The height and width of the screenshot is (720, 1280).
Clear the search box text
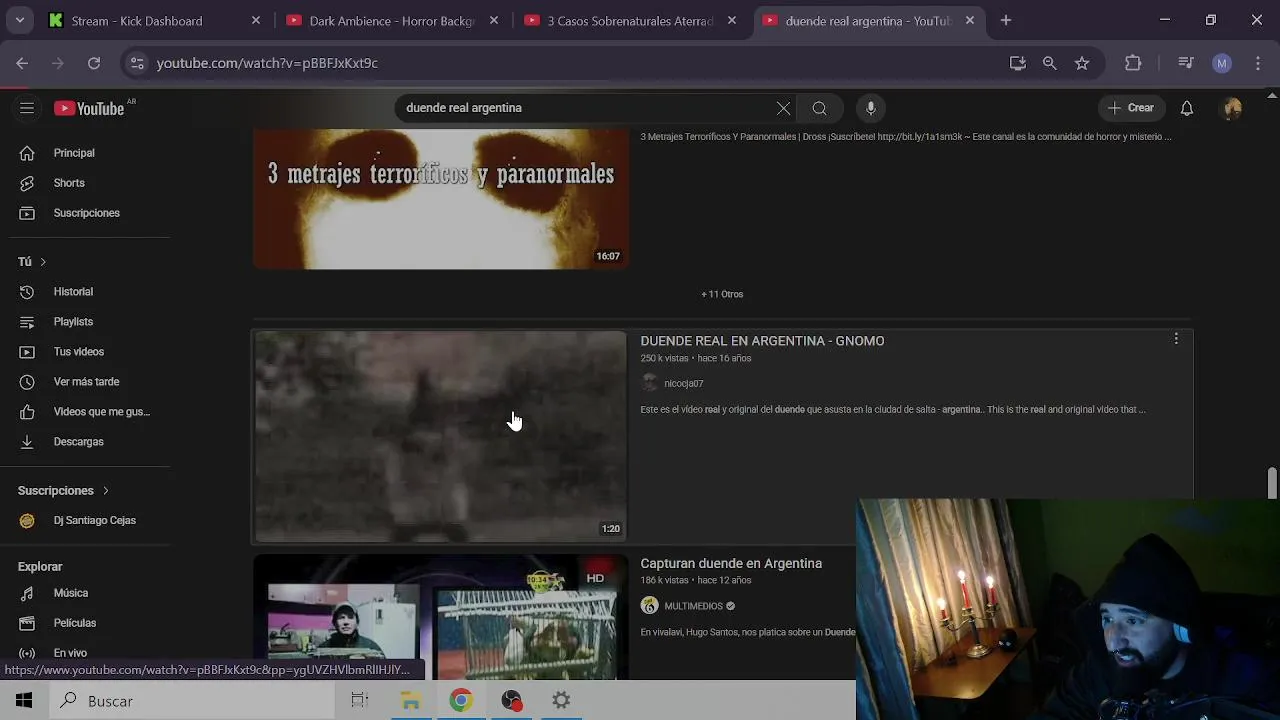click(784, 108)
